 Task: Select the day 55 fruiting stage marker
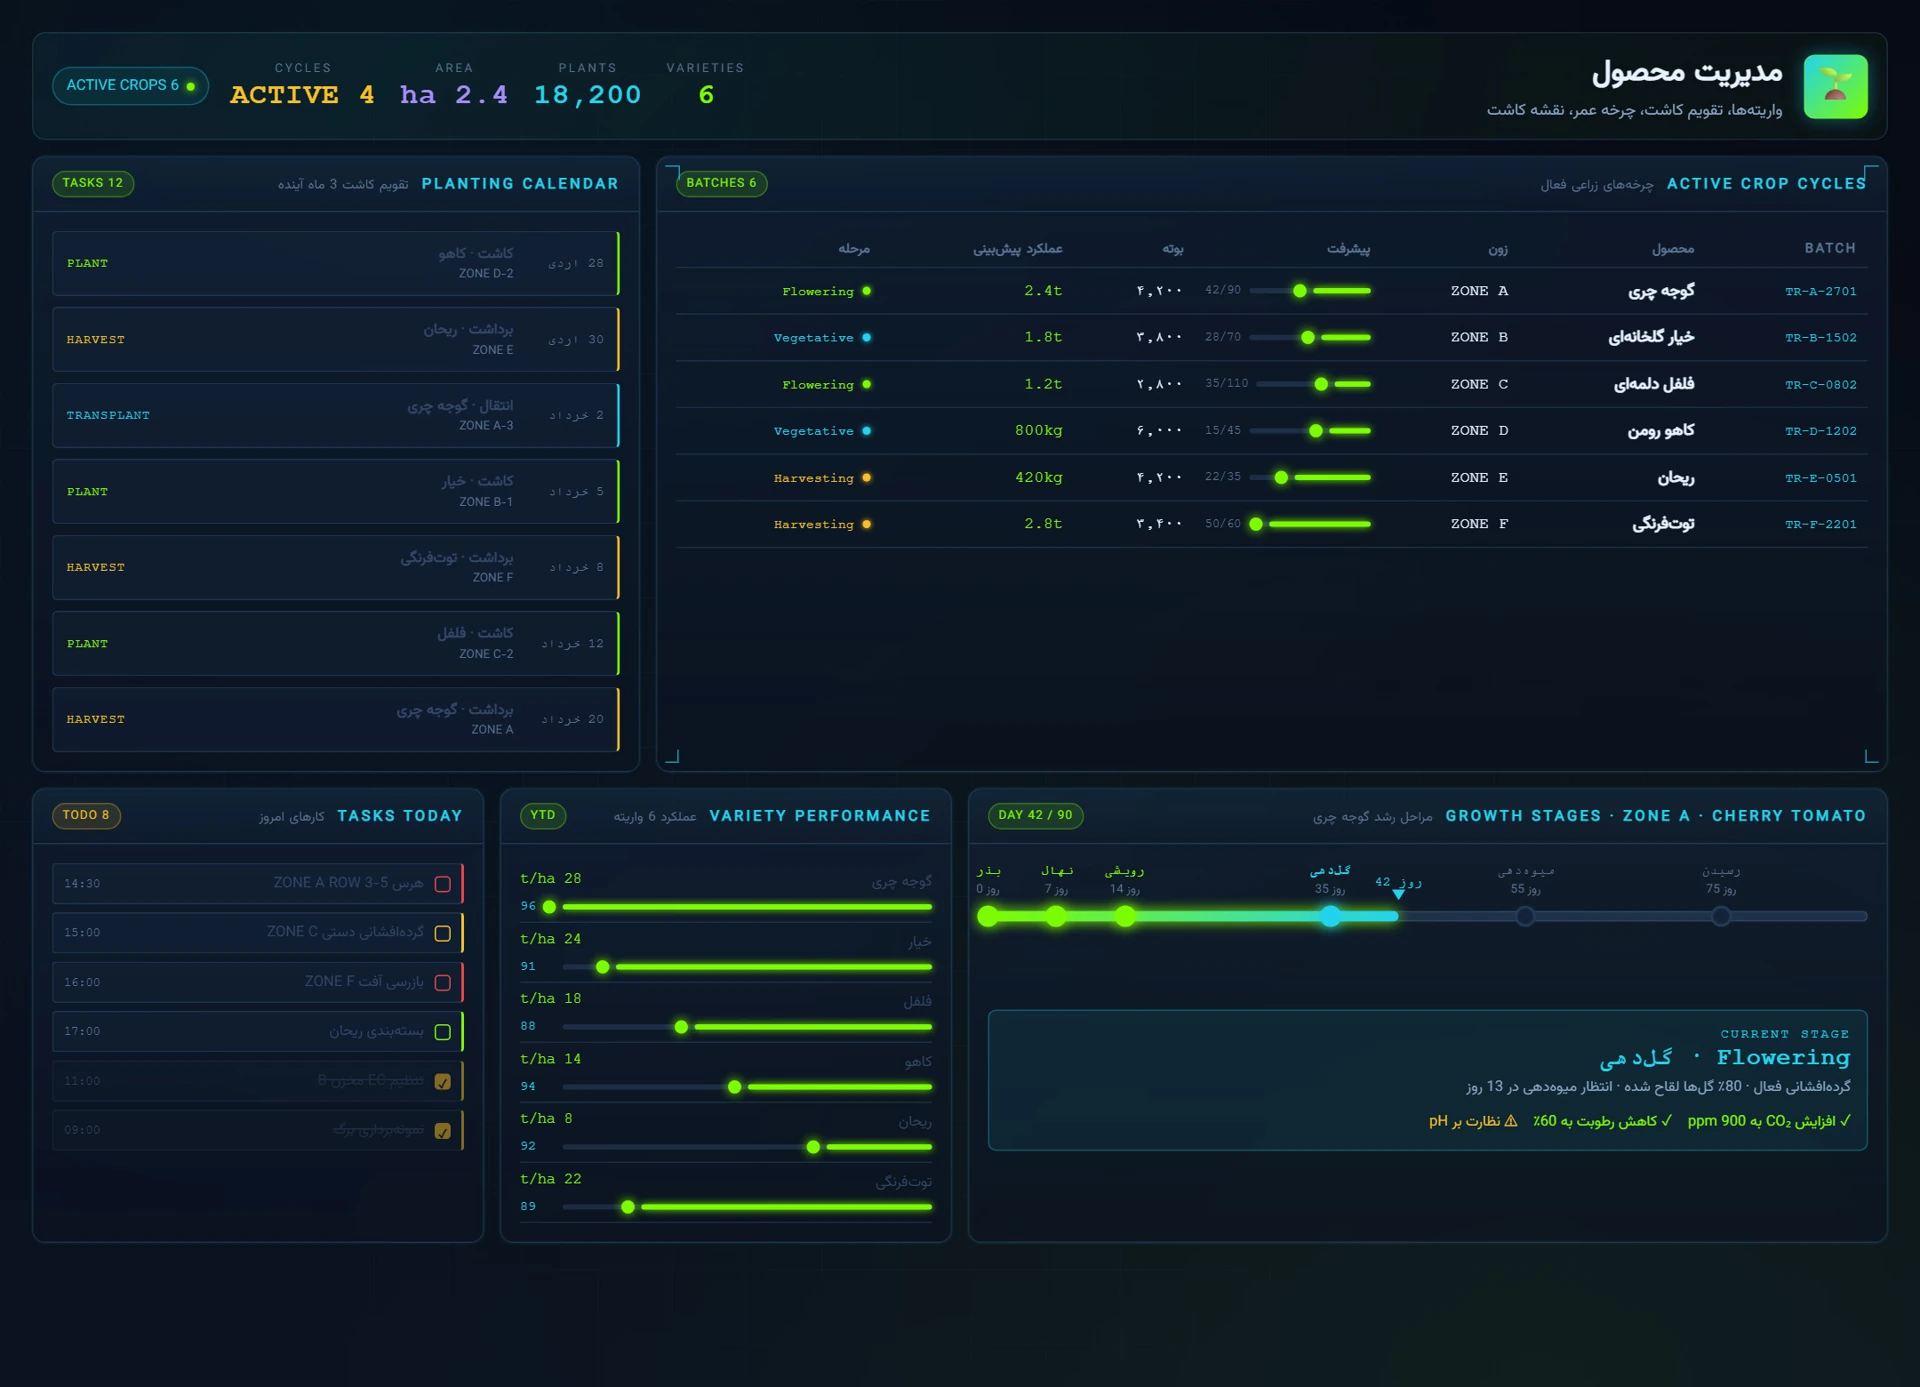point(1525,916)
